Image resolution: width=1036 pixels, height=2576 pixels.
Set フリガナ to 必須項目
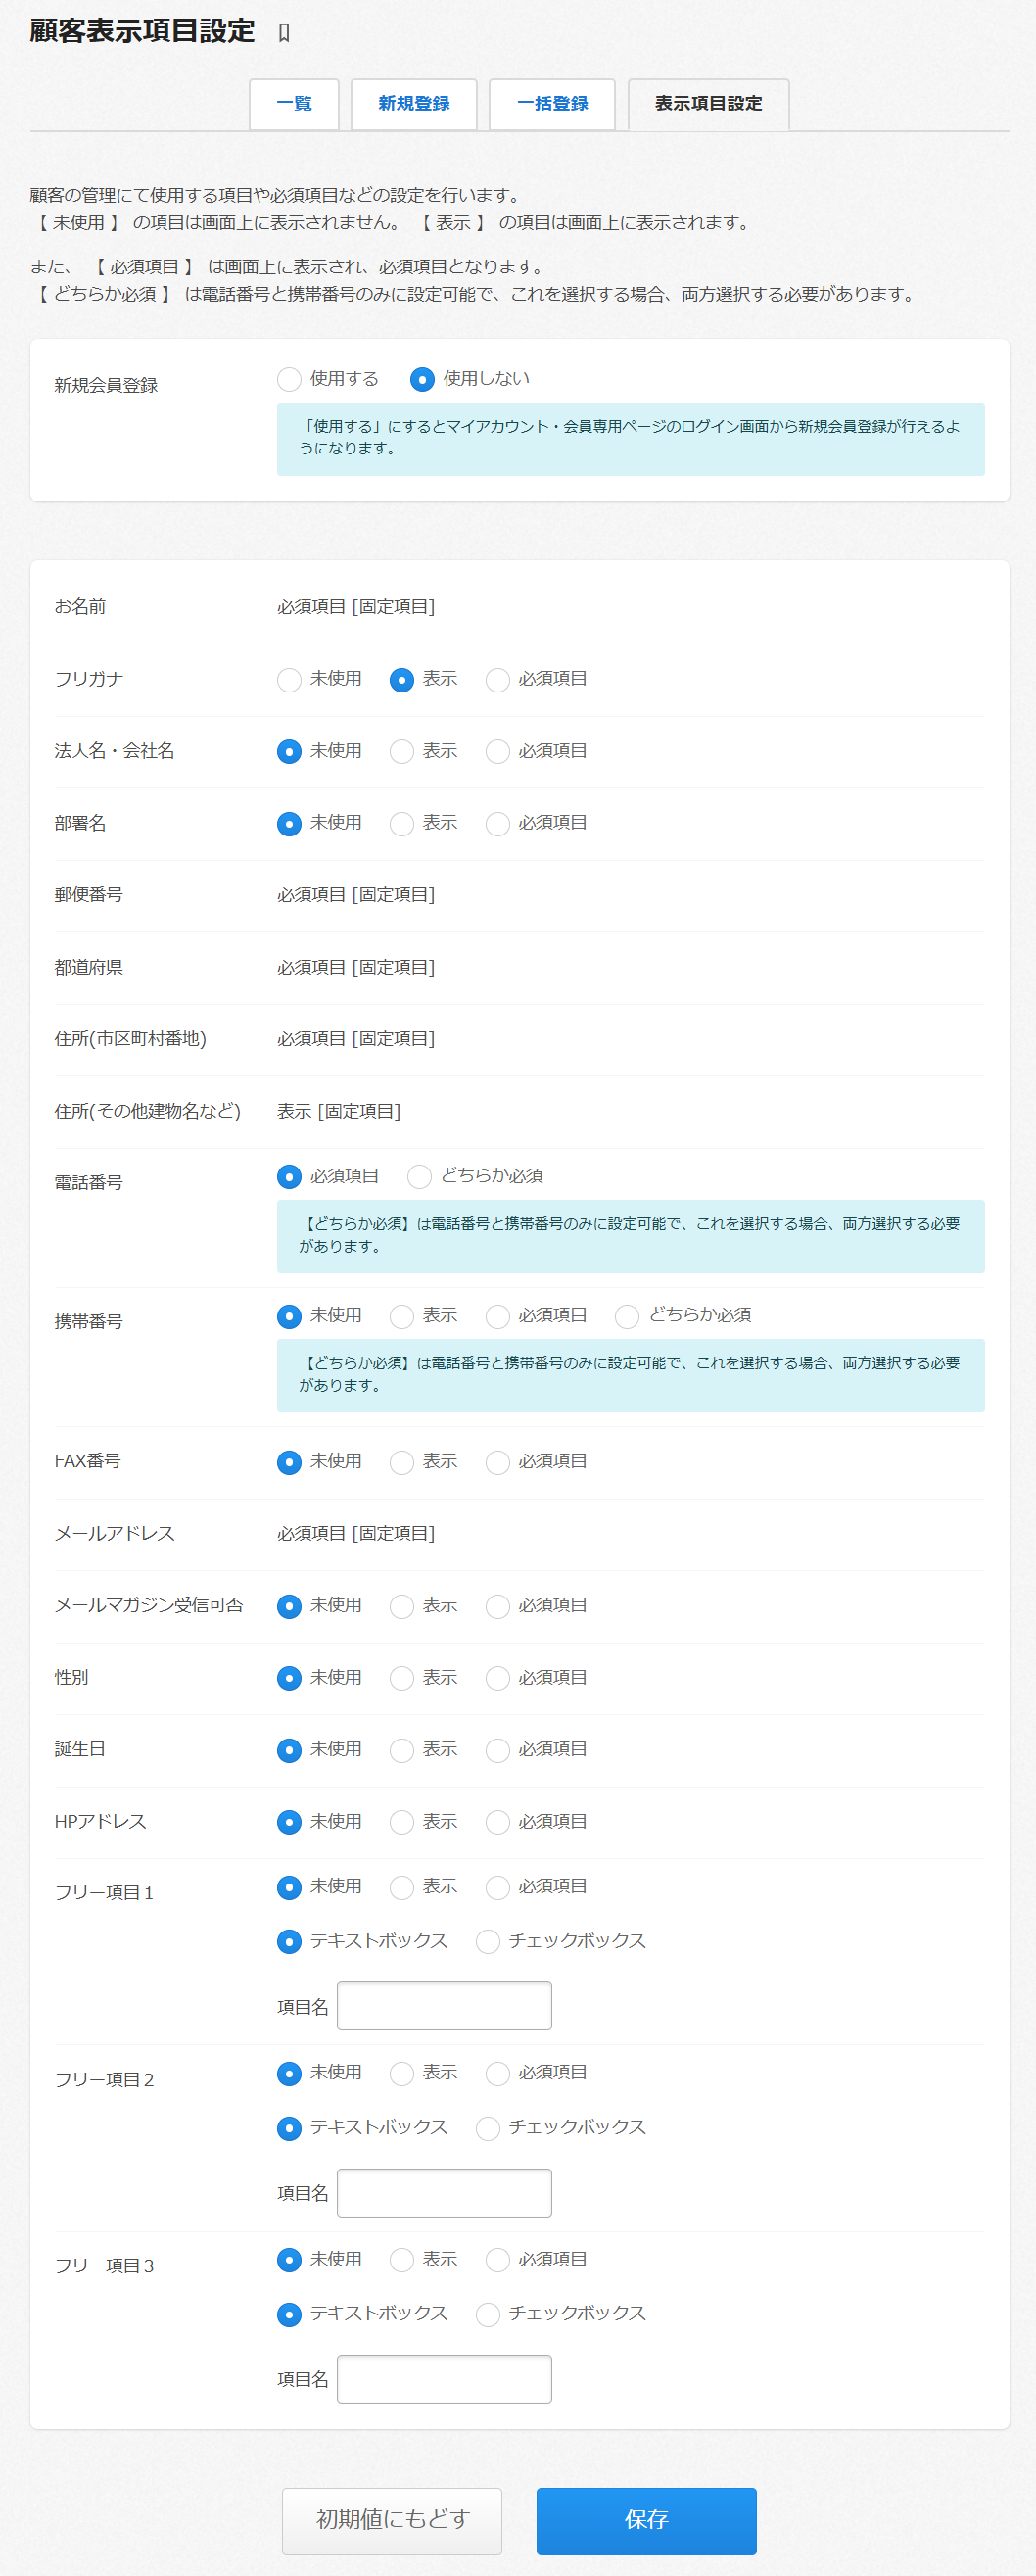coord(497,680)
